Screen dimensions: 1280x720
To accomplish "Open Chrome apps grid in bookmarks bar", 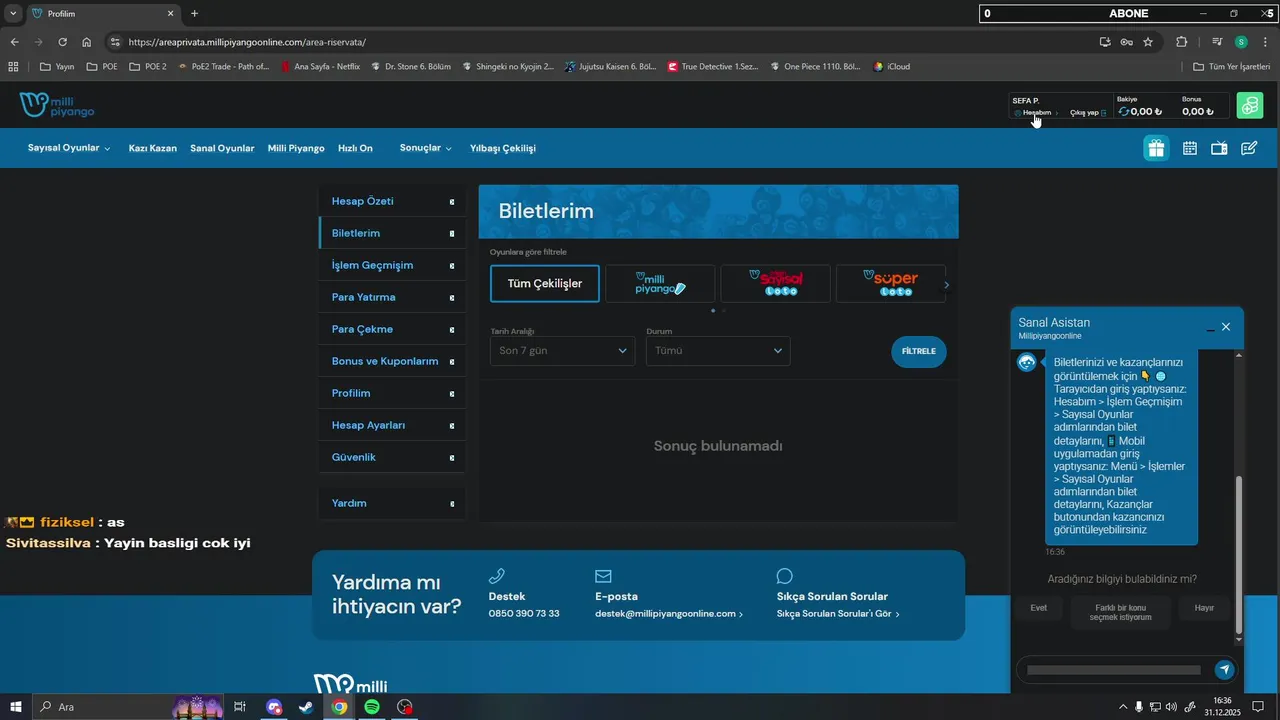I will click(x=13, y=67).
